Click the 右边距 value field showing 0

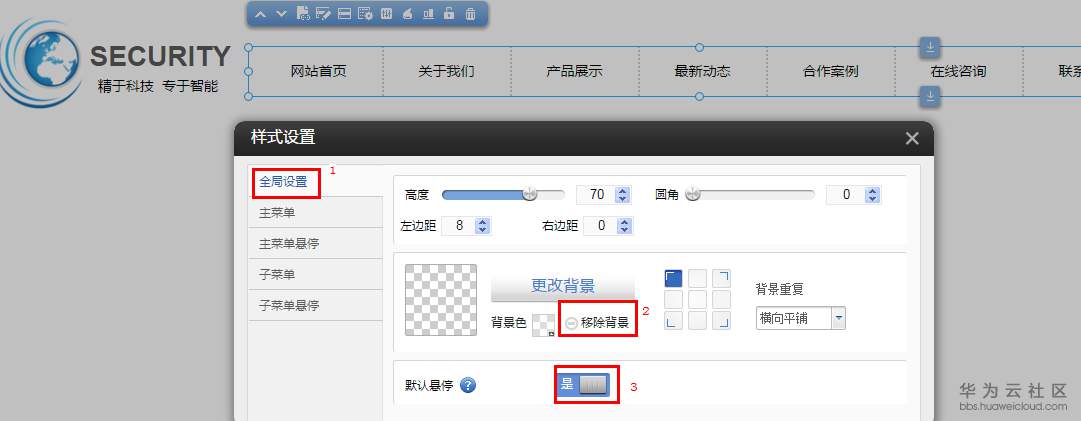point(600,225)
